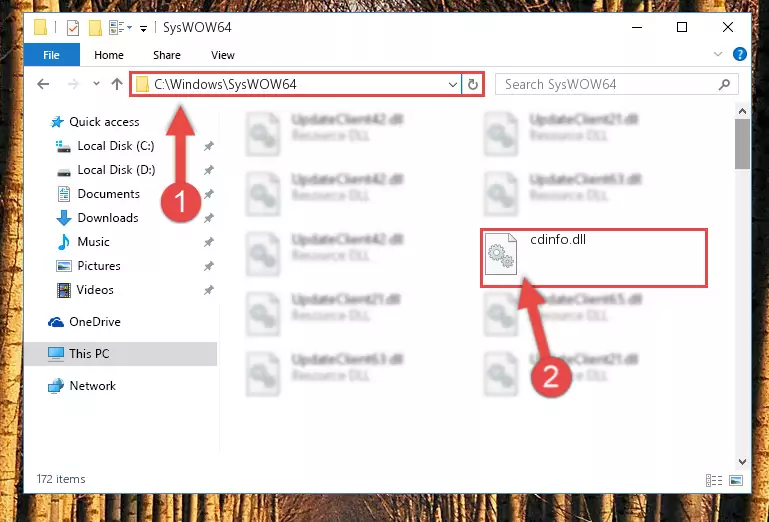Select This PC in navigation pane
Screen dimensions: 769x522
121,354
